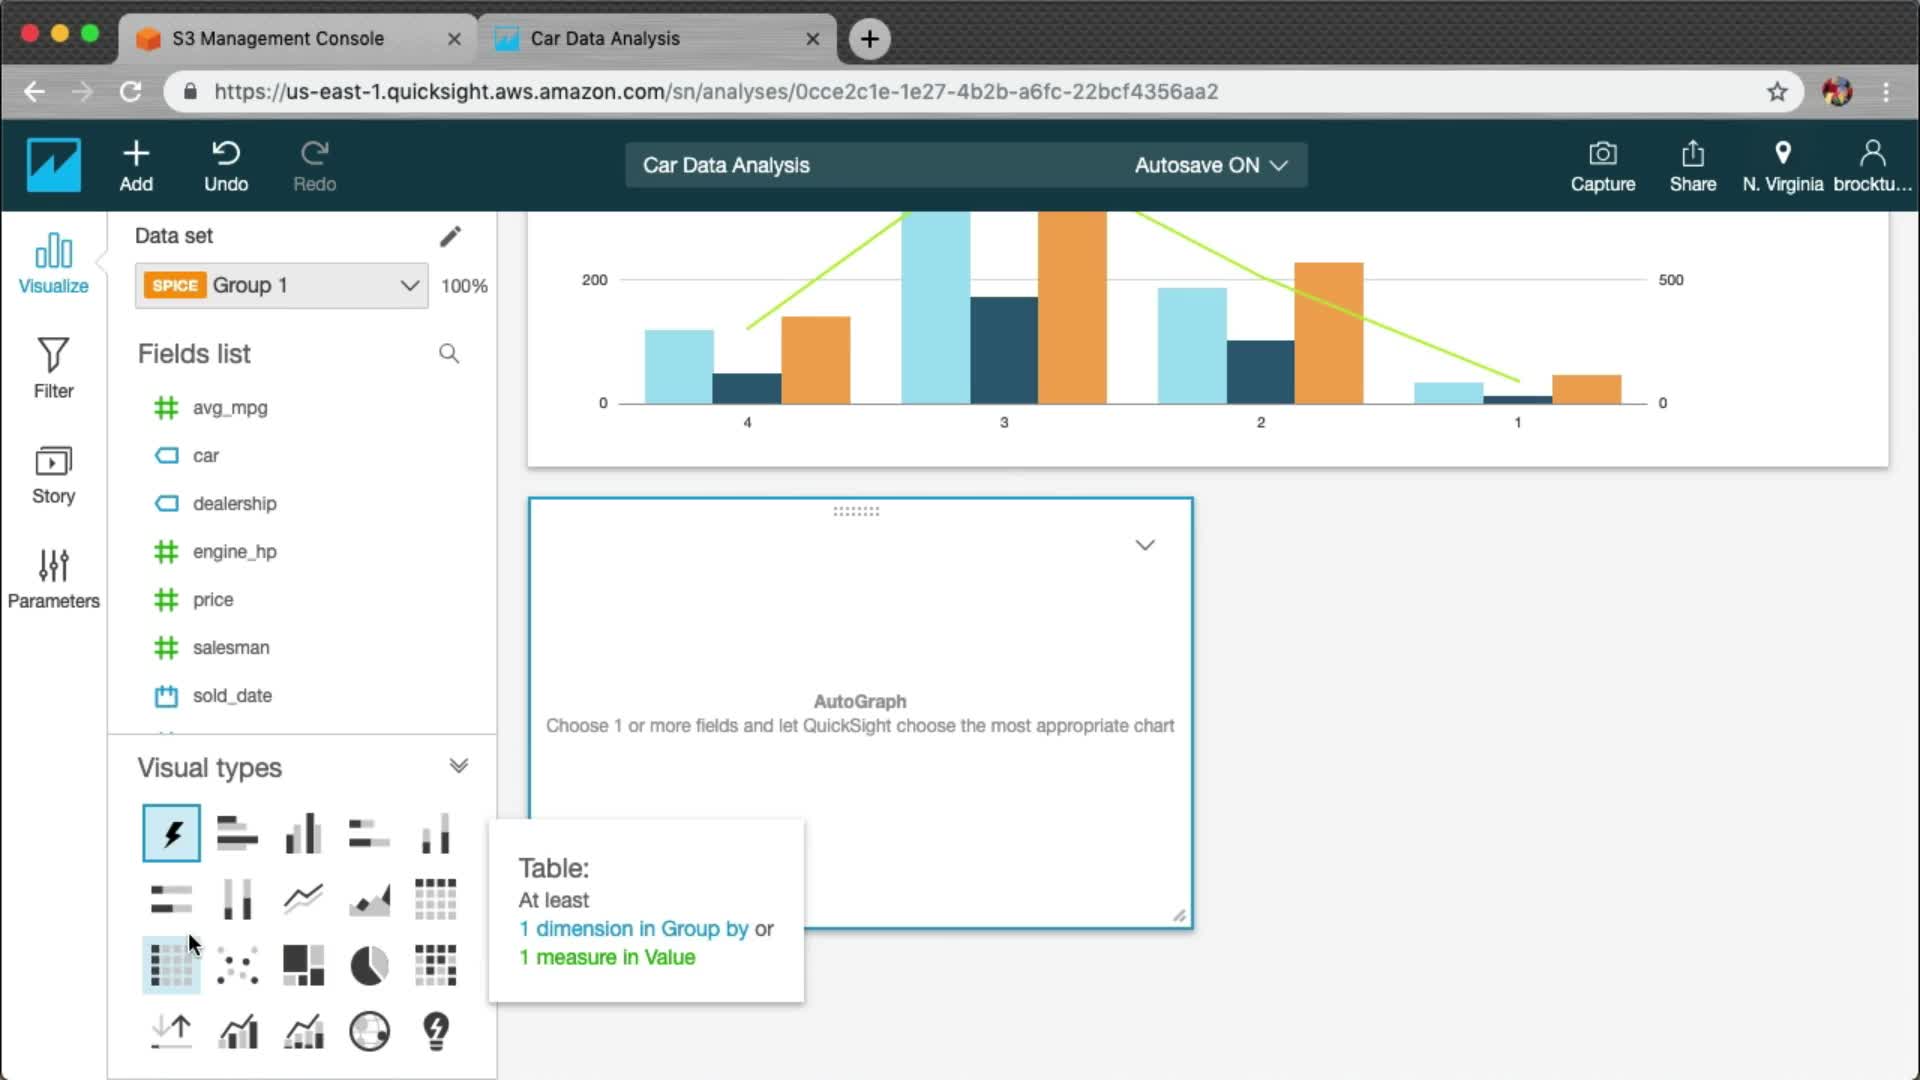Click the Share button
Viewport: 1920px width, 1080px height.
point(1692,166)
